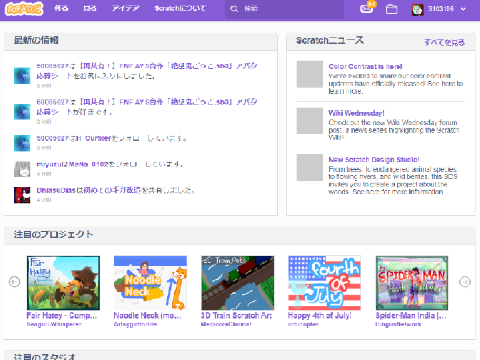This screenshot has width=480, height=360.
Task: Expand the account dropdown arrow
Action: click(463, 9)
